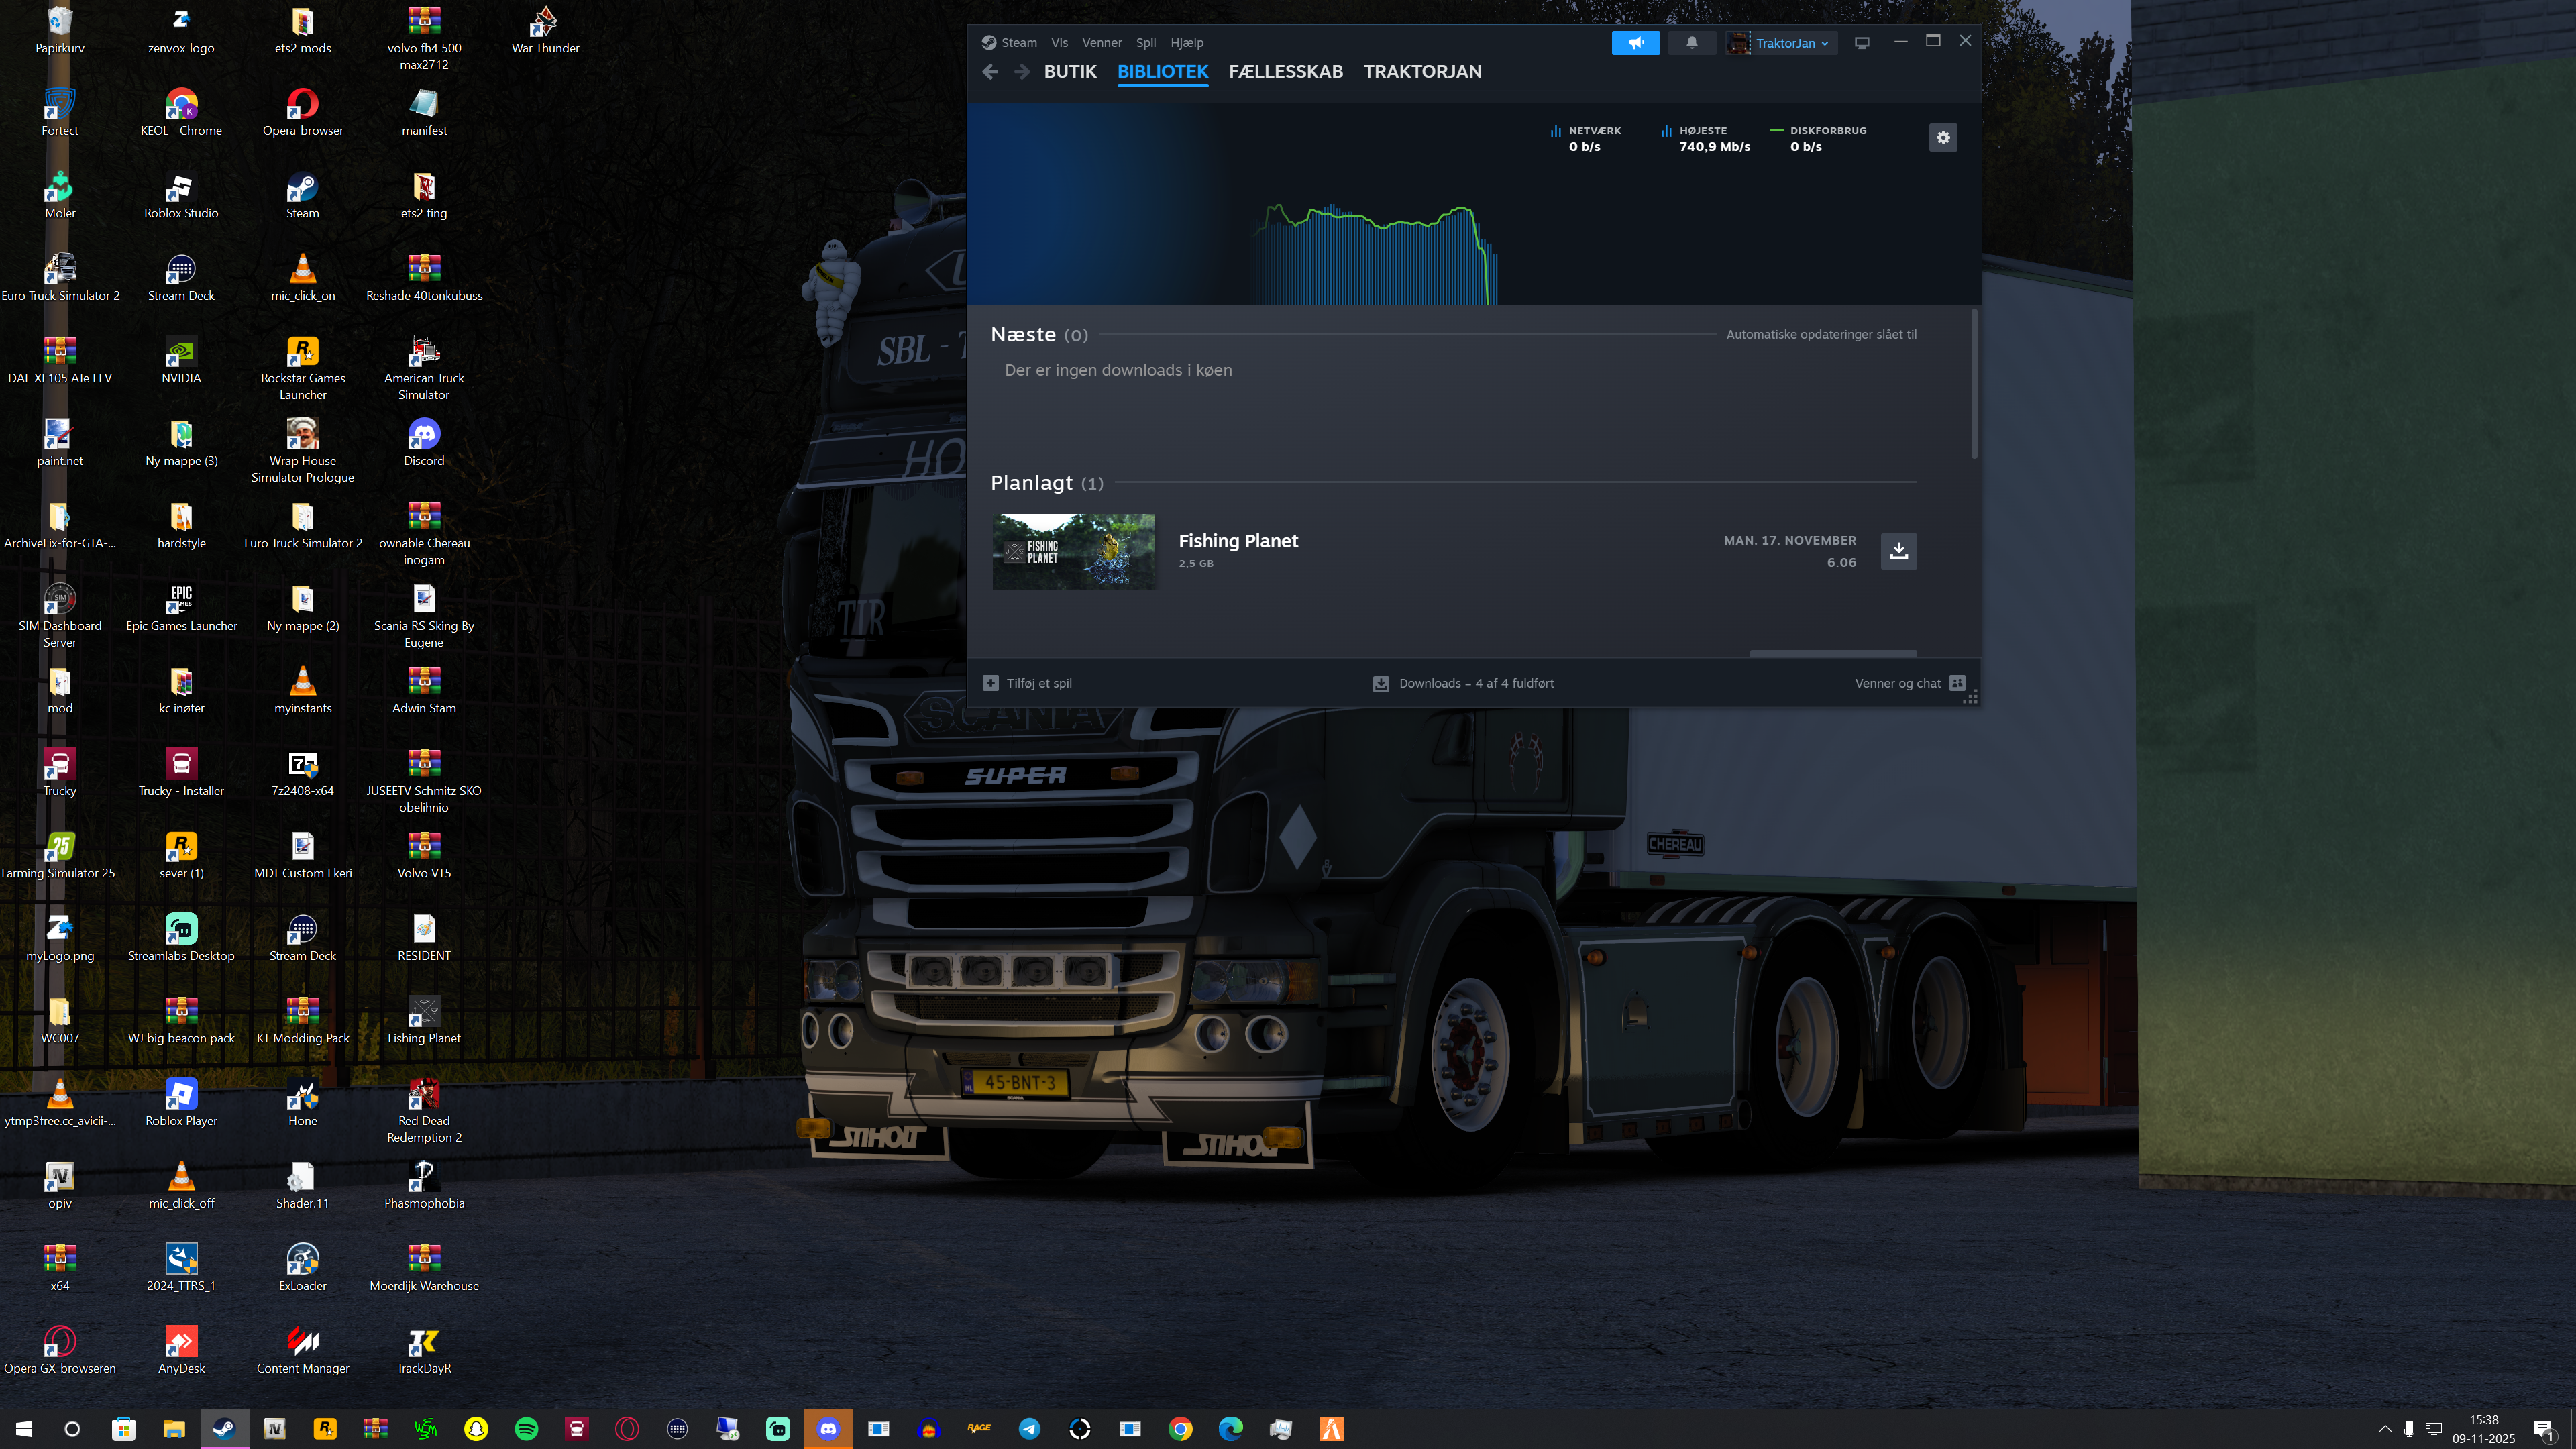Open the Vis menu
The width and height of the screenshot is (2576, 1449).
point(1059,43)
